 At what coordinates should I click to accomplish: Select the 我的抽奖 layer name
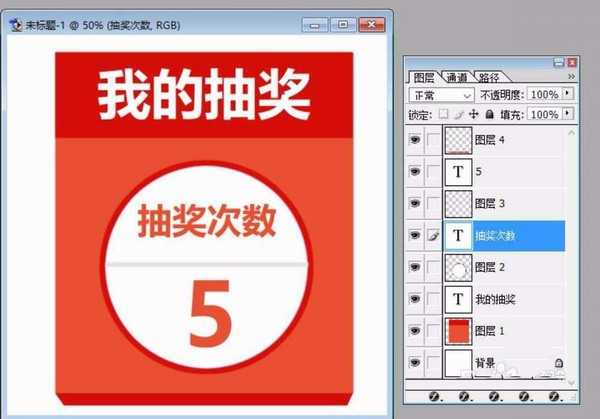point(495,299)
